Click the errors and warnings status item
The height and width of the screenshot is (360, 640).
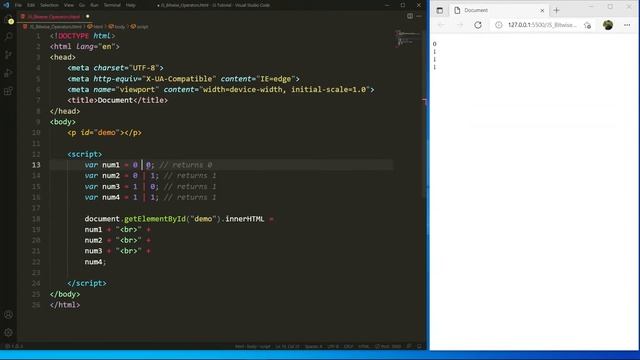click(x=14, y=346)
